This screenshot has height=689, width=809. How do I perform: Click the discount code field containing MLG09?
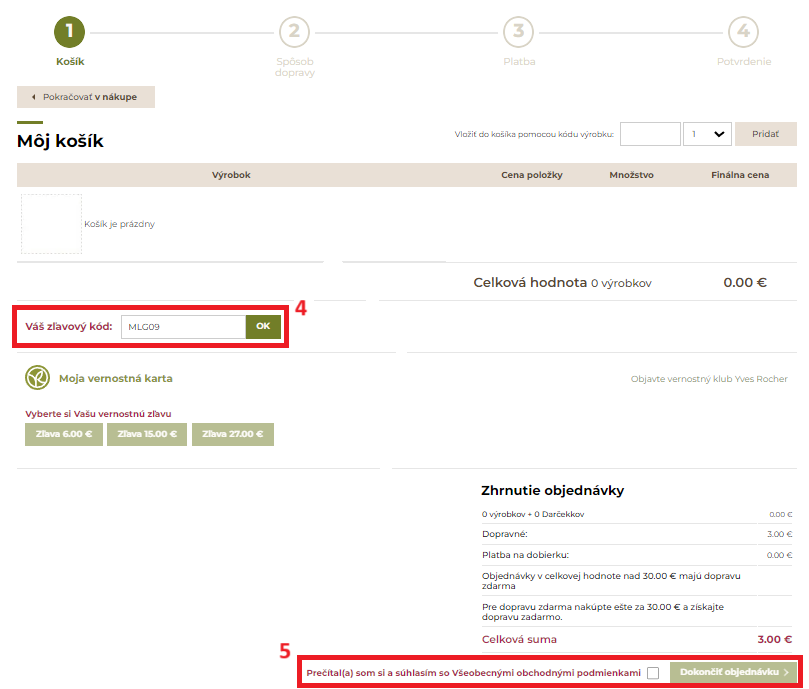point(183,326)
